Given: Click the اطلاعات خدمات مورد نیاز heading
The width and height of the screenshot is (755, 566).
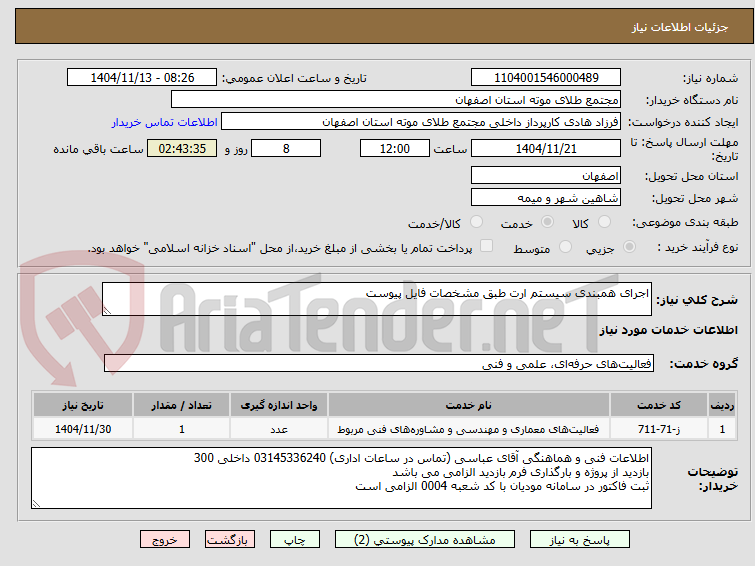Looking at the screenshot, I should (668, 330).
